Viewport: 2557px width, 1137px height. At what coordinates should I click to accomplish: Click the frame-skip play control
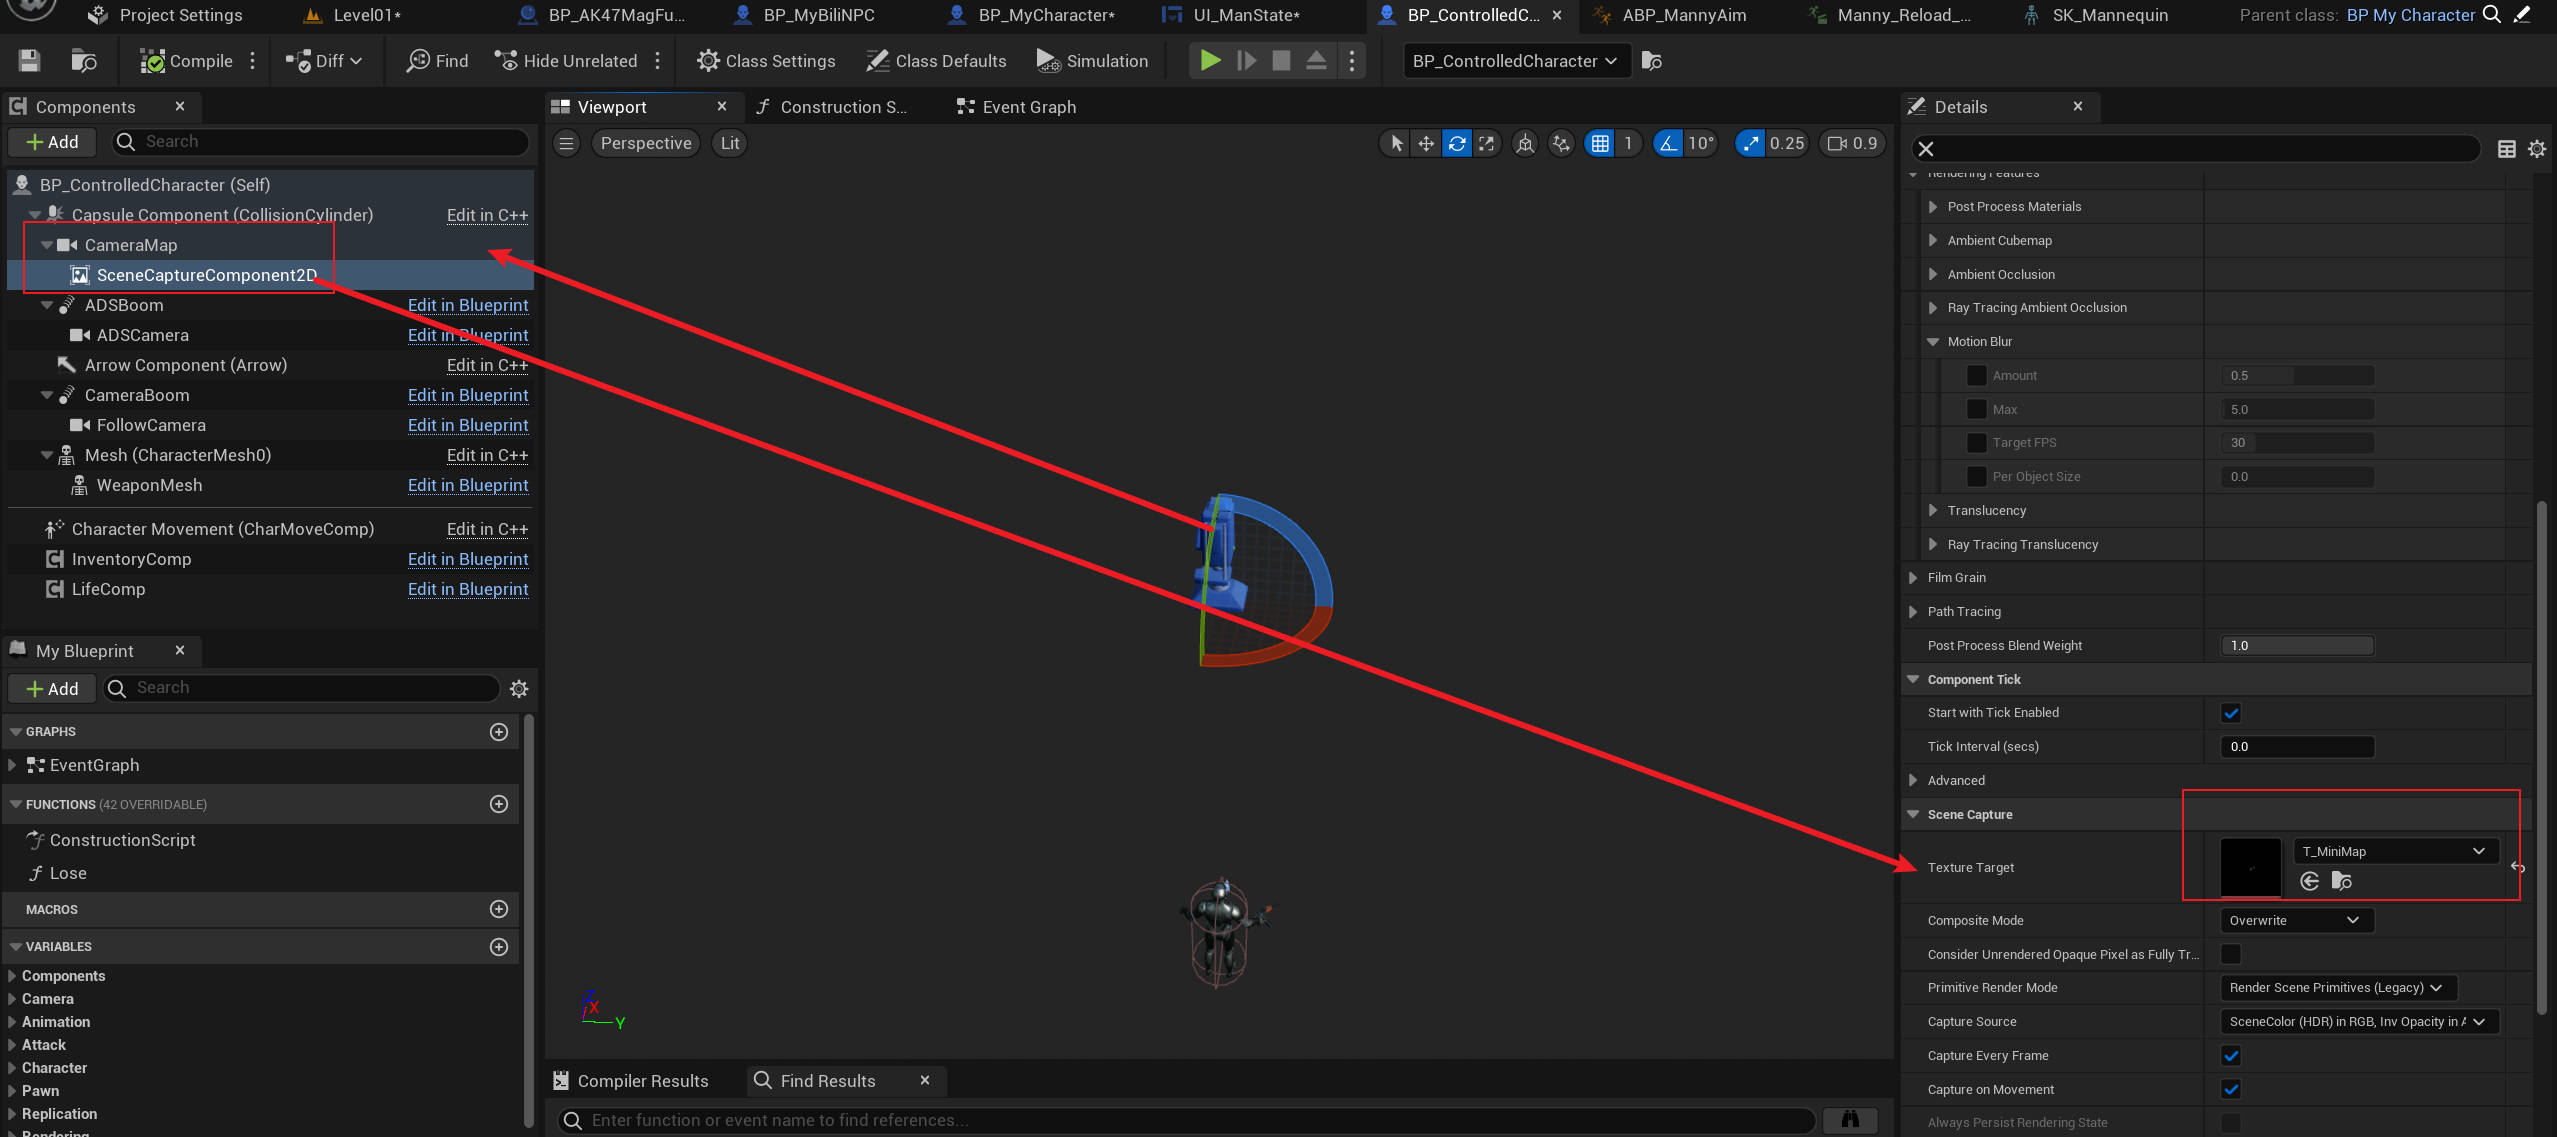point(1246,61)
